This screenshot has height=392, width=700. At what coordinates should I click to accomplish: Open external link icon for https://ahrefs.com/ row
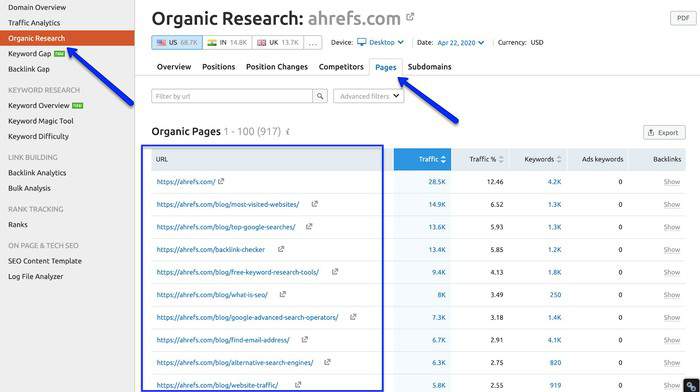pos(221,181)
